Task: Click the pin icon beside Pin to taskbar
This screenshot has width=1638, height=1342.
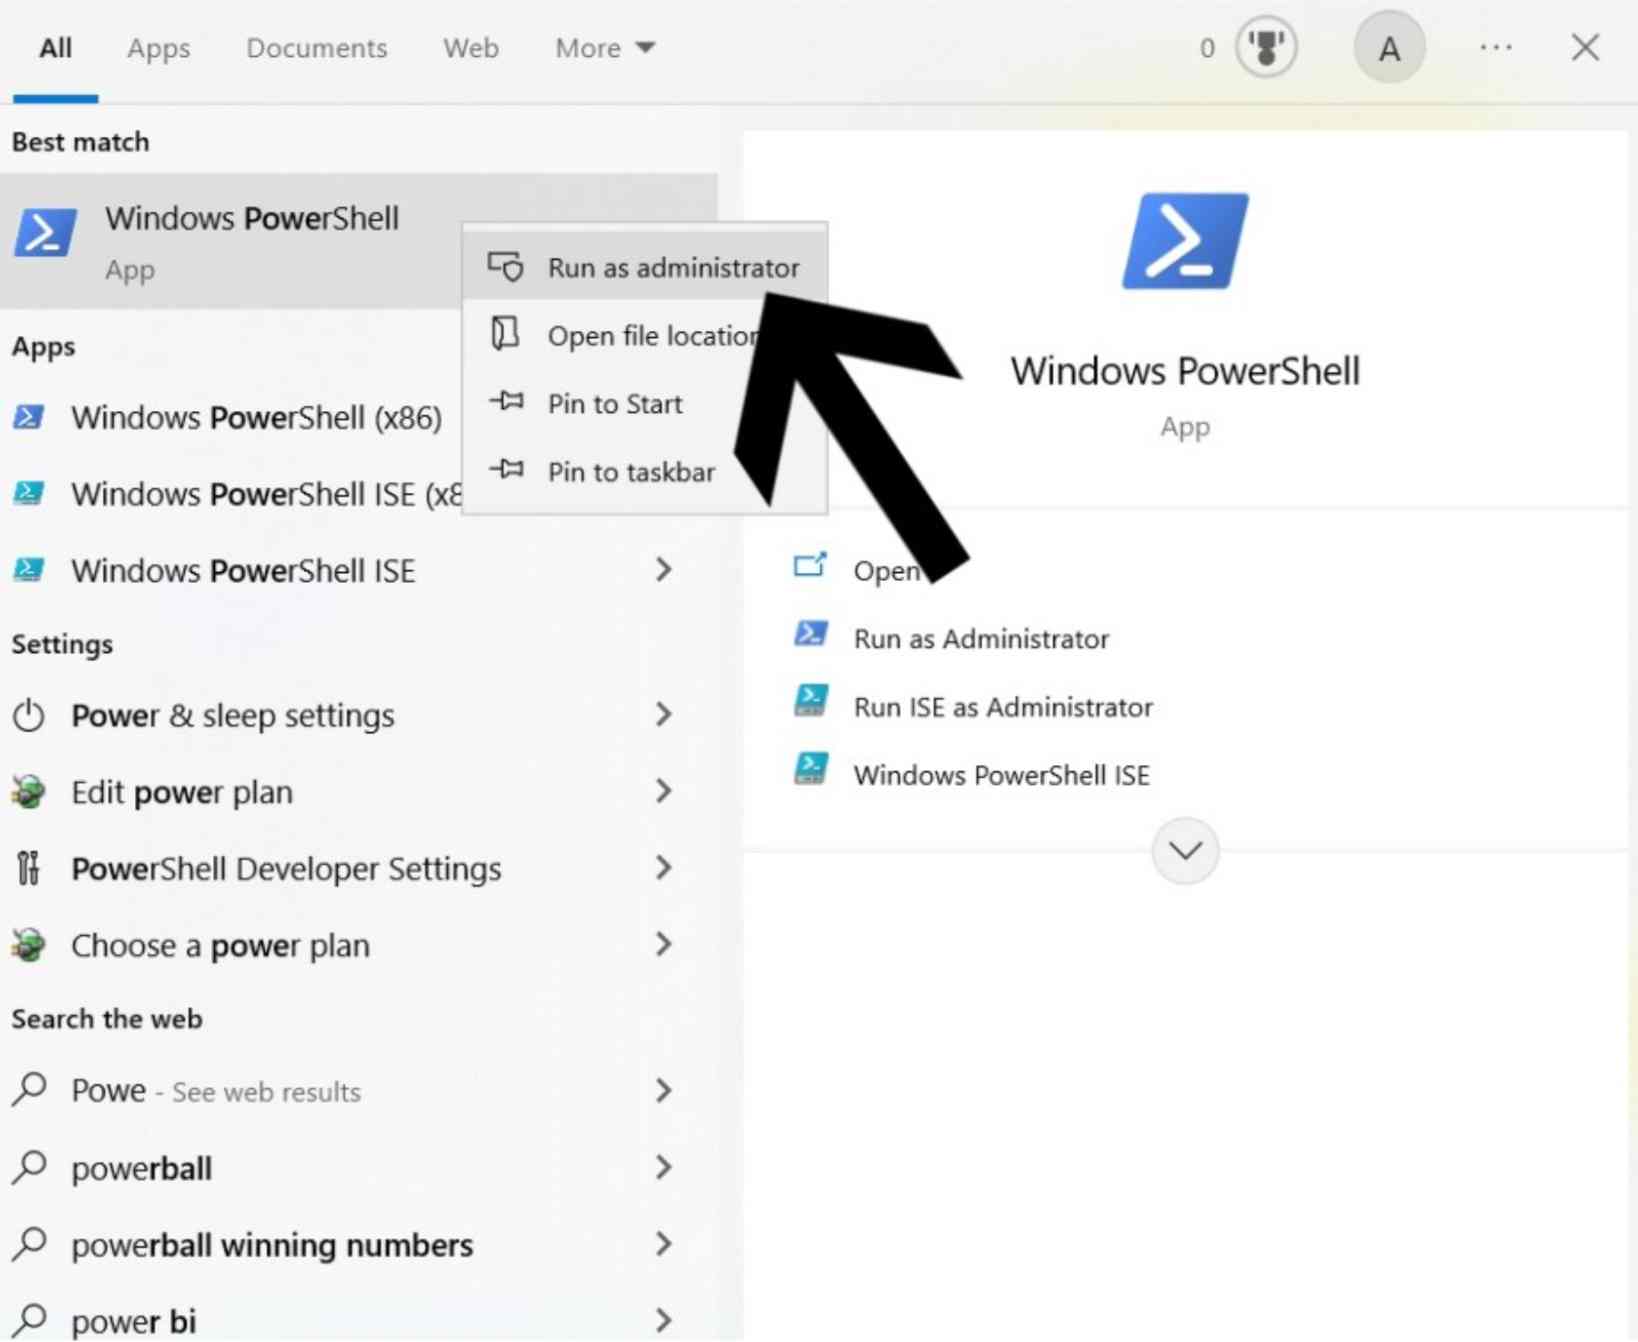Action: [x=506, y=469]
